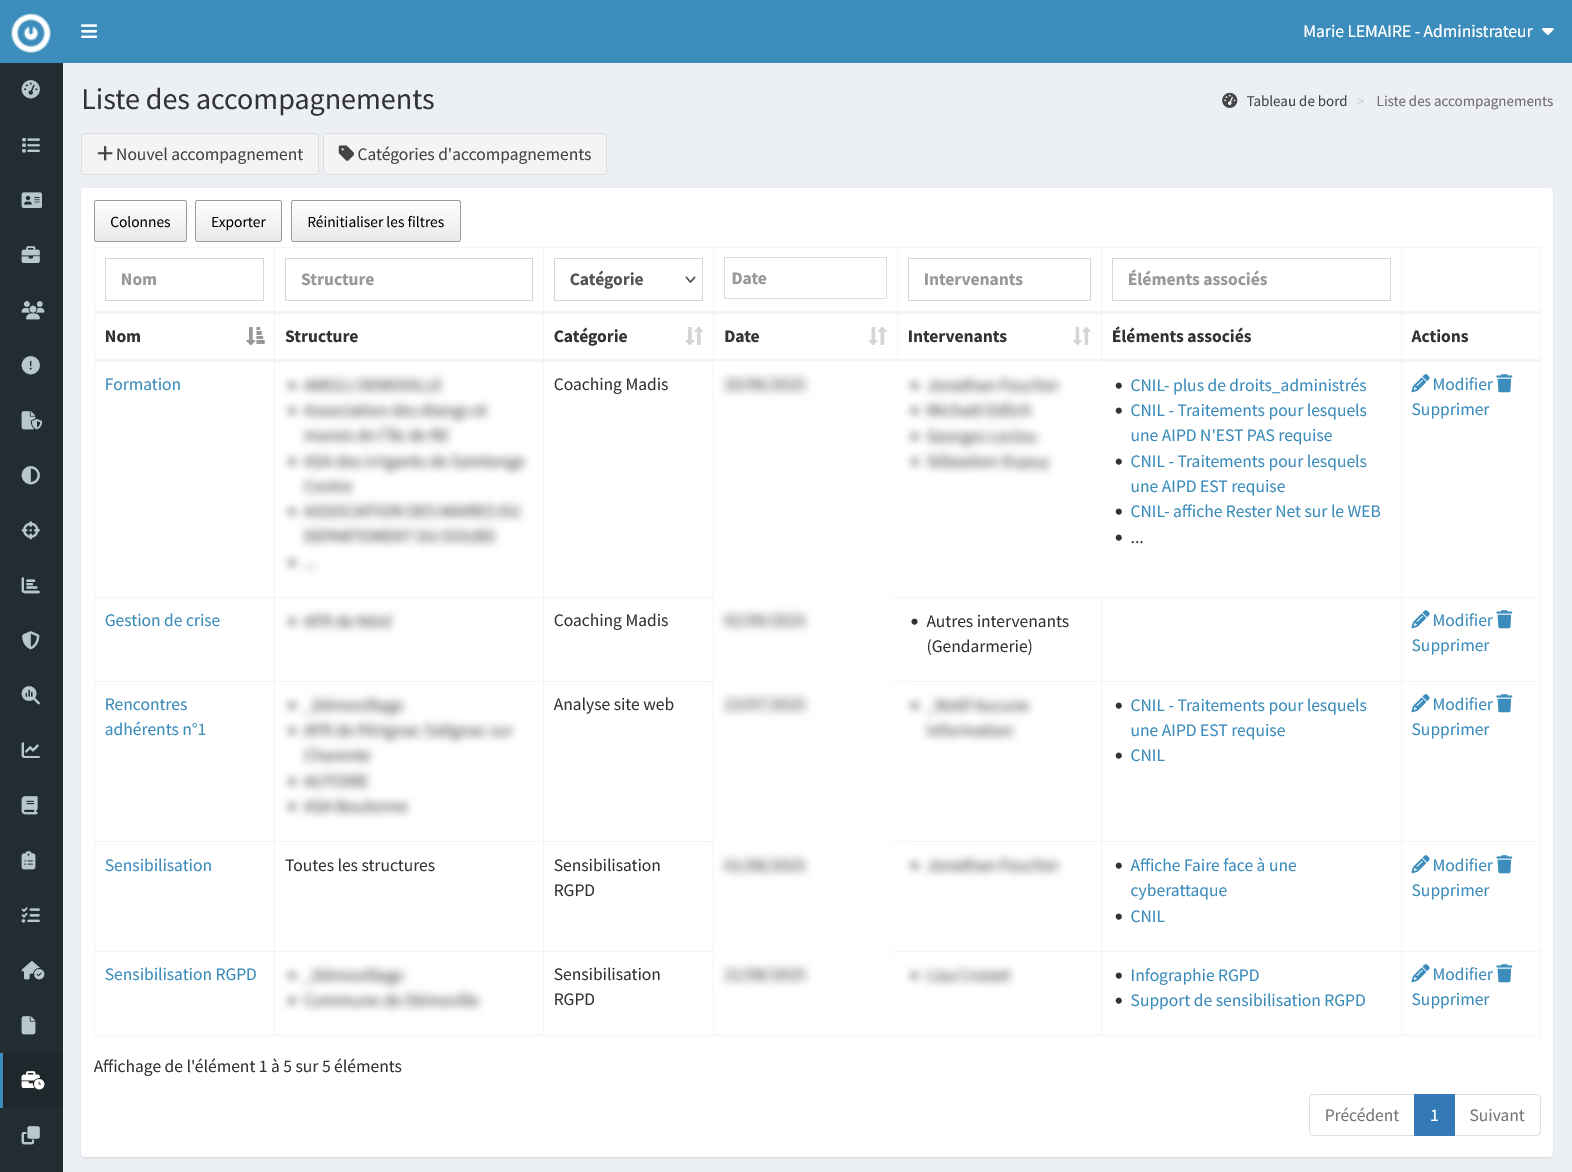The image size is (1572, 1172).
Task: Select page 1 in pagination
Action: pos(1433,1115)
